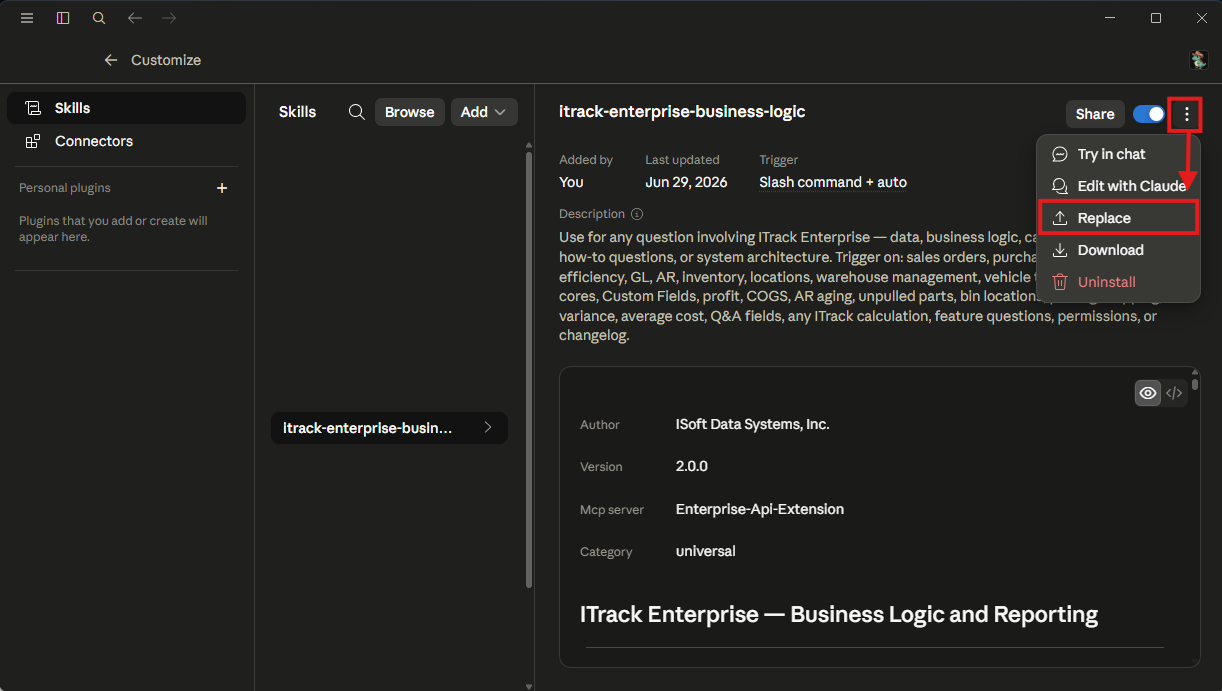Add a personal plugin with plus icon
The image size is (1222, 691).
[x=222, y=188]
